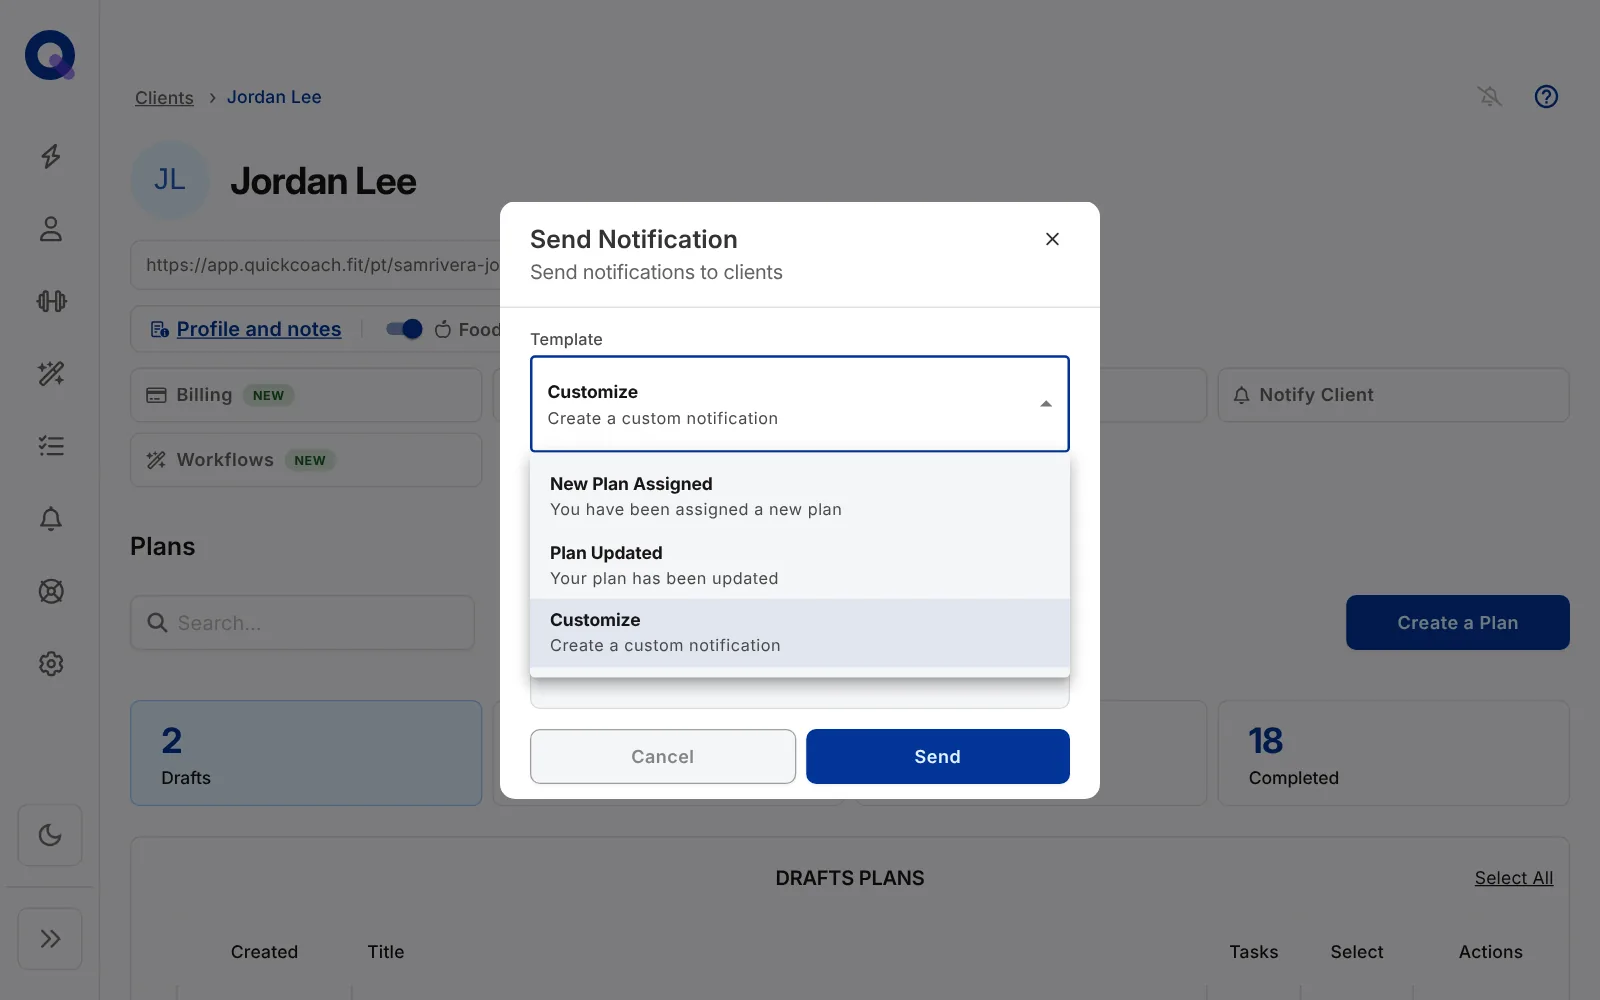Viewport: 1600px width, 1000px height.
Task: Click the Created column header
Action: pos(264,952)
